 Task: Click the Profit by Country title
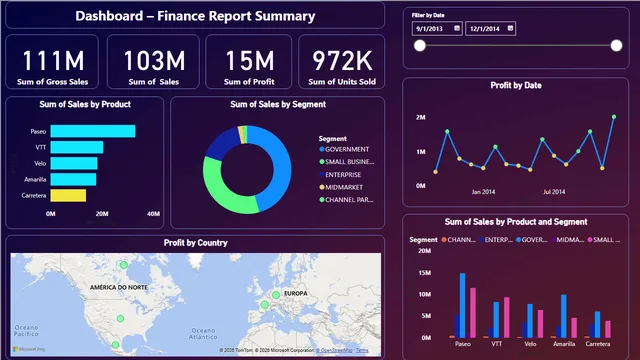point(196,243)
